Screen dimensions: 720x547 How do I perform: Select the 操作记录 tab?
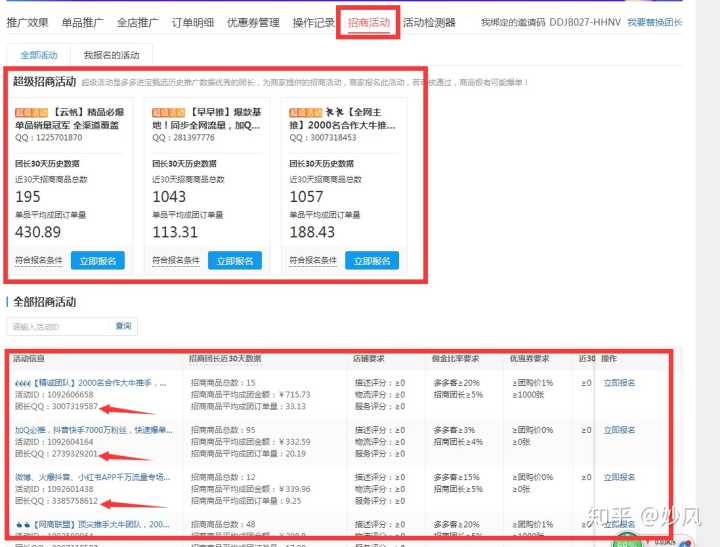[x=314, y=22]
